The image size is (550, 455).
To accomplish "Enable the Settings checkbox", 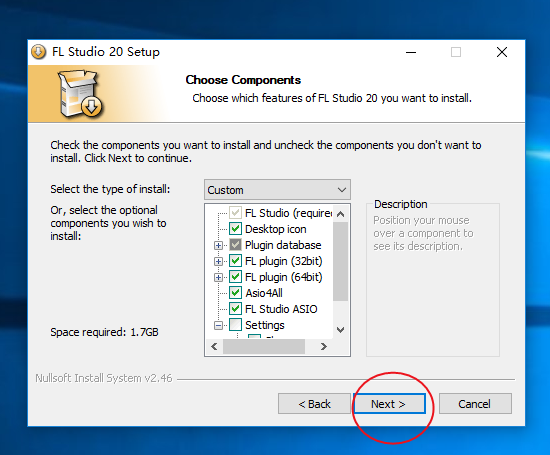I will [235, 325].
